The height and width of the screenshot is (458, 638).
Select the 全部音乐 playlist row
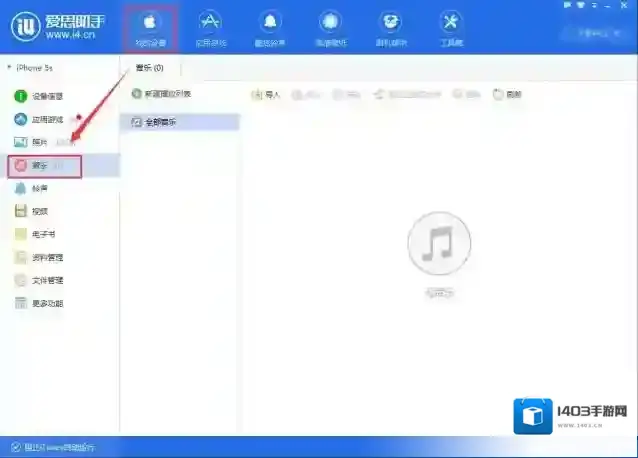180,122
